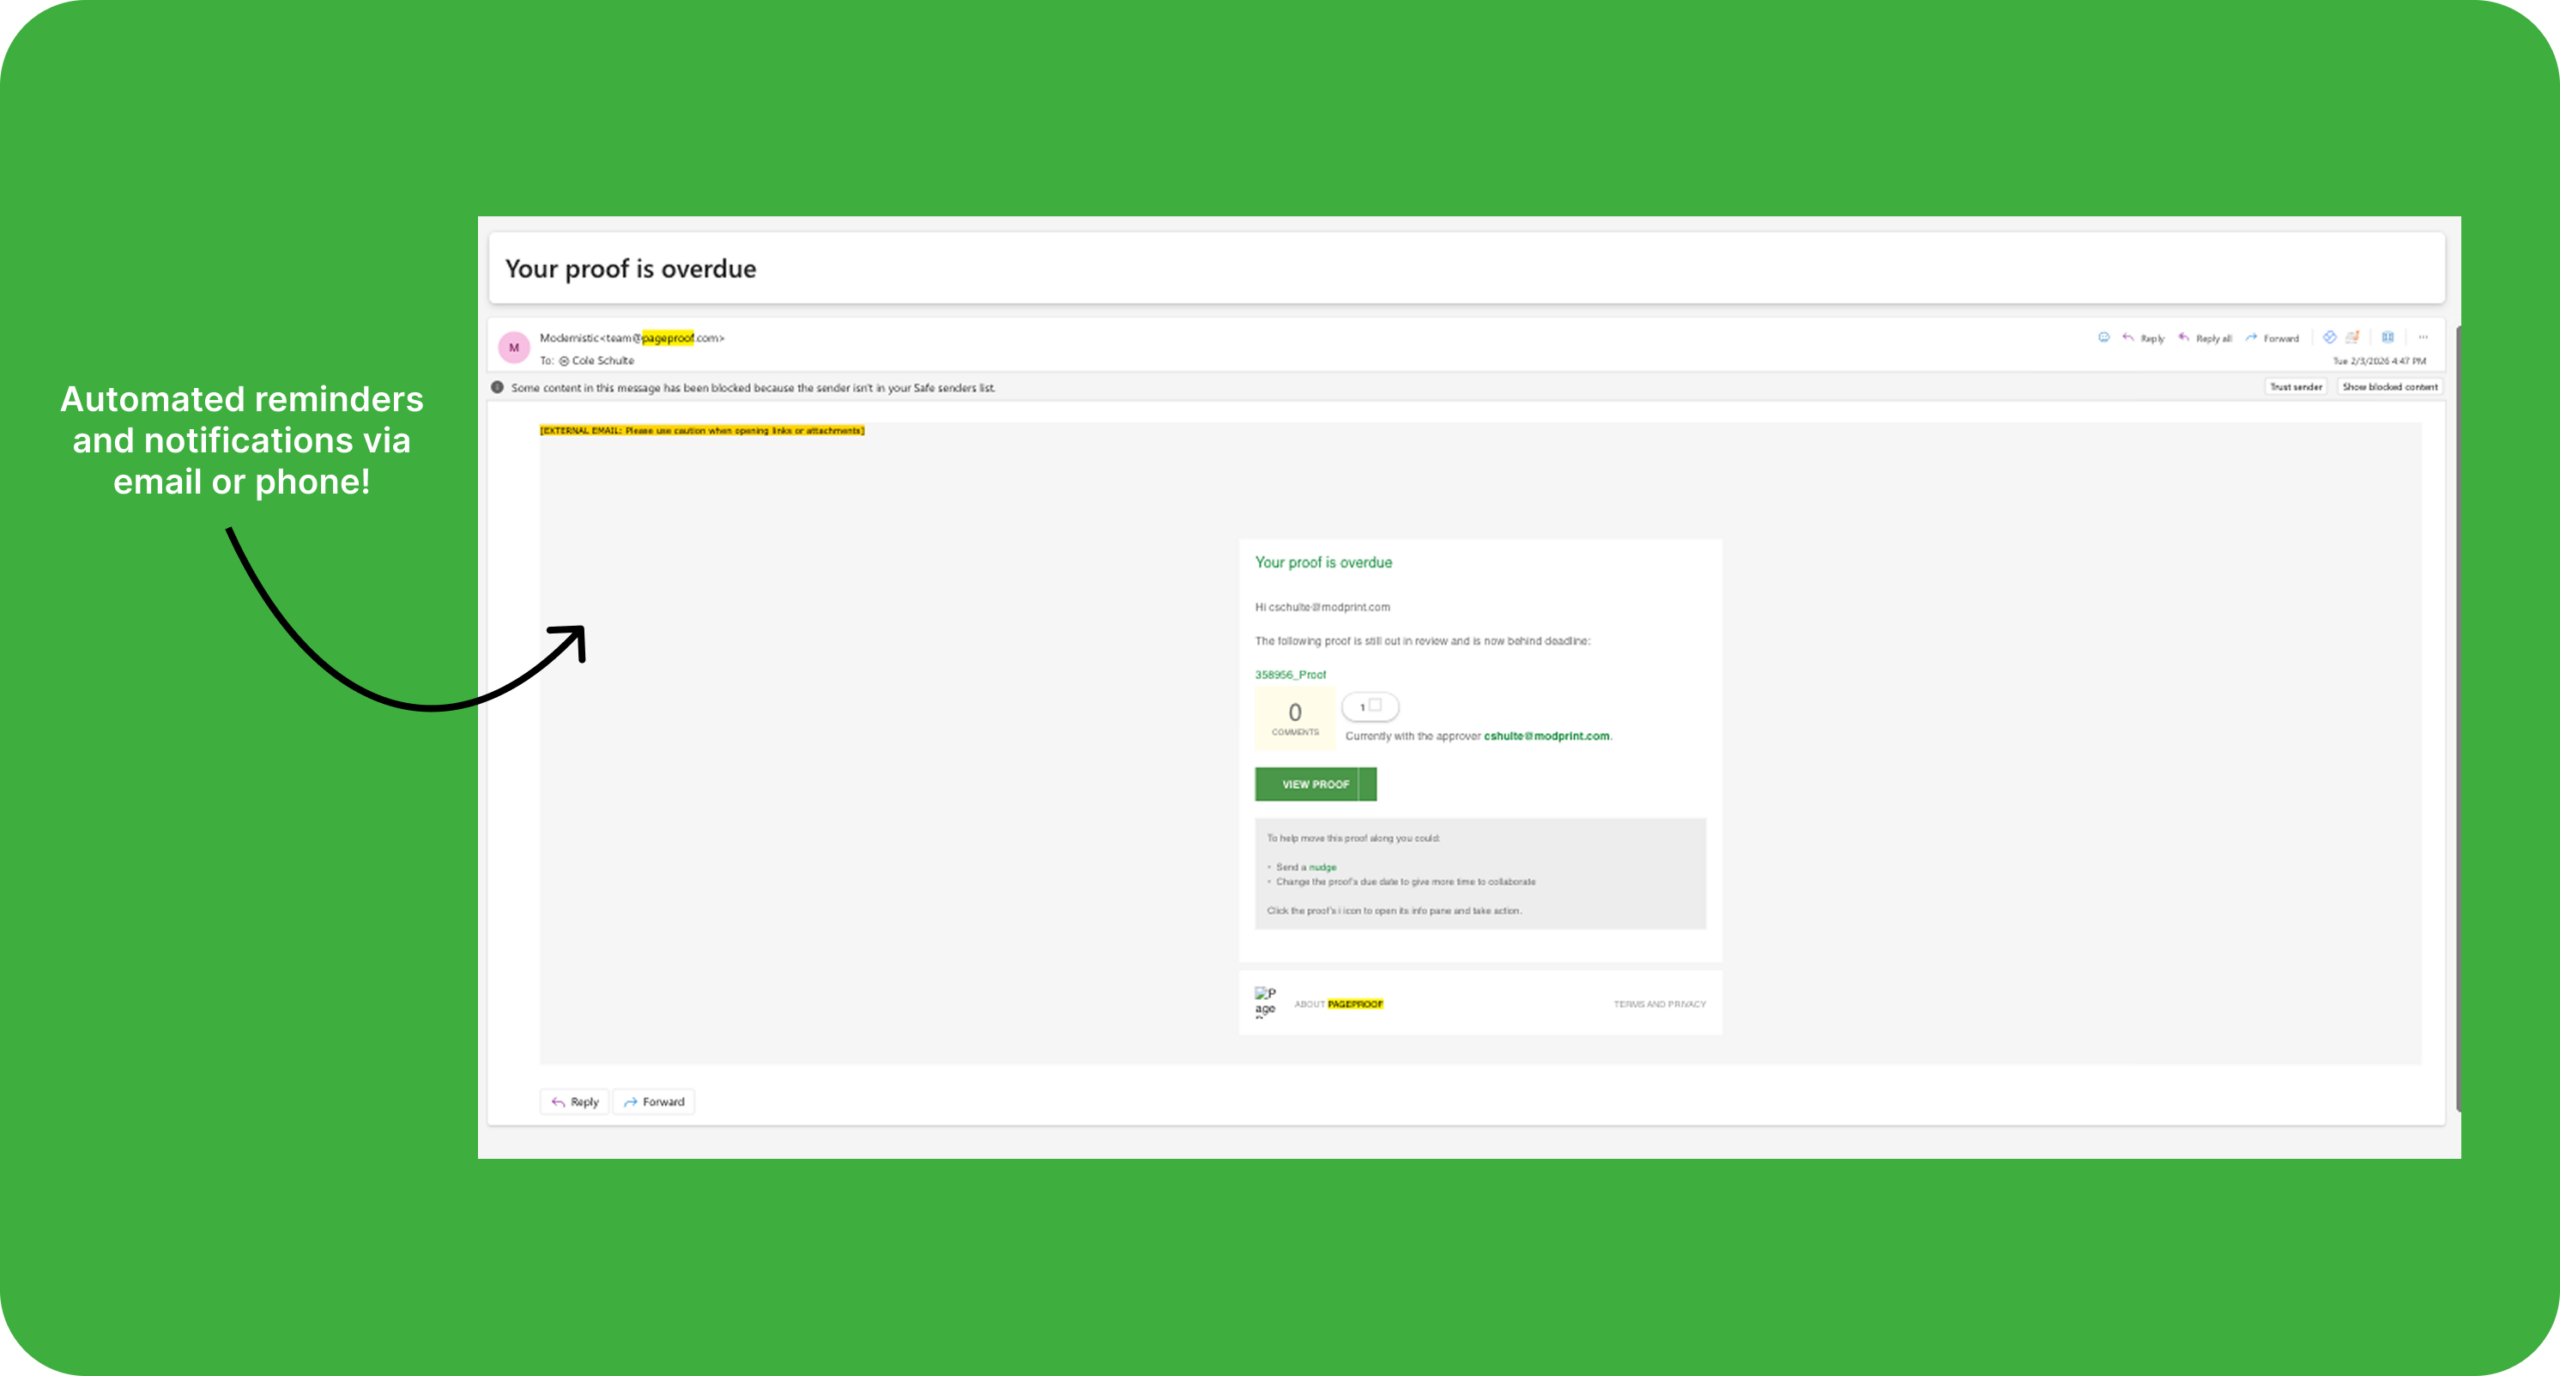Open the Terms and Privacy link

[x=1659, y=1004]
